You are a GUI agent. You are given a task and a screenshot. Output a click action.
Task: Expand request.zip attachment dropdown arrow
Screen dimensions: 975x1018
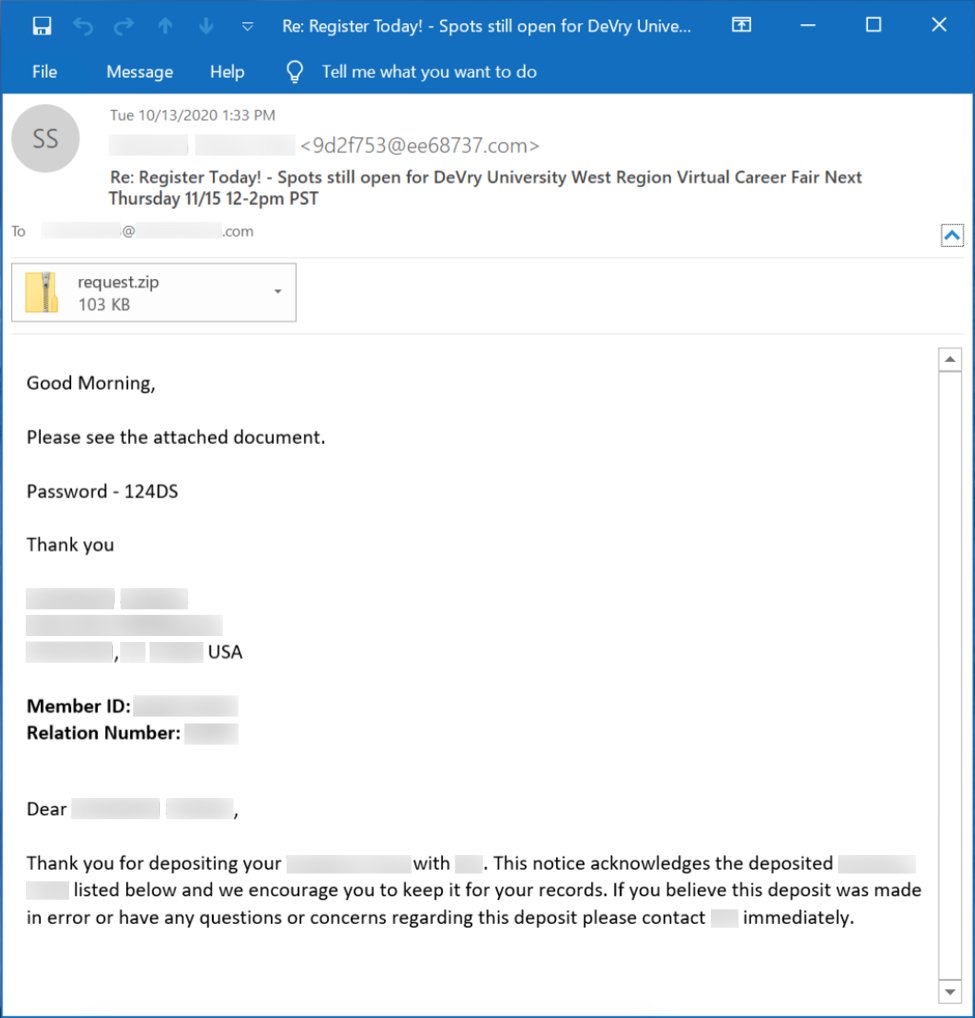pyautogui.click(x=277, y=292)
